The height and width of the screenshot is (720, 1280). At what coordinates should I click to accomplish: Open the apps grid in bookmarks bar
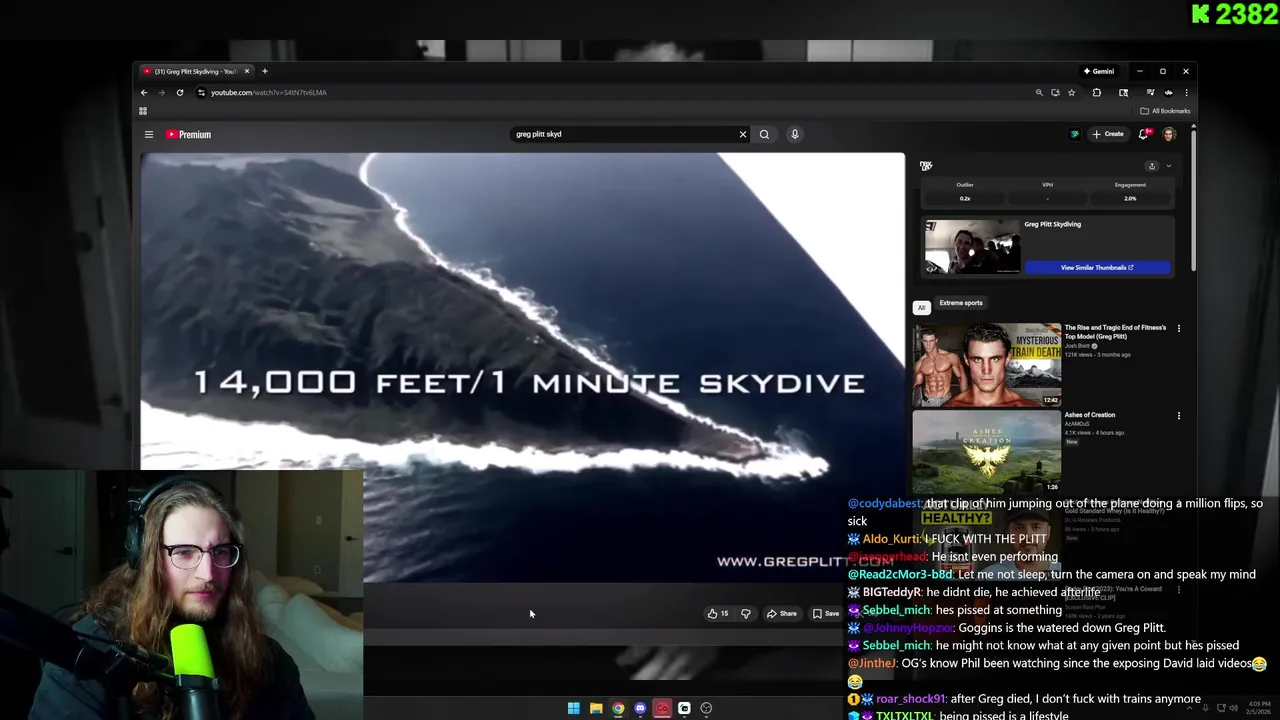[143, 111]
